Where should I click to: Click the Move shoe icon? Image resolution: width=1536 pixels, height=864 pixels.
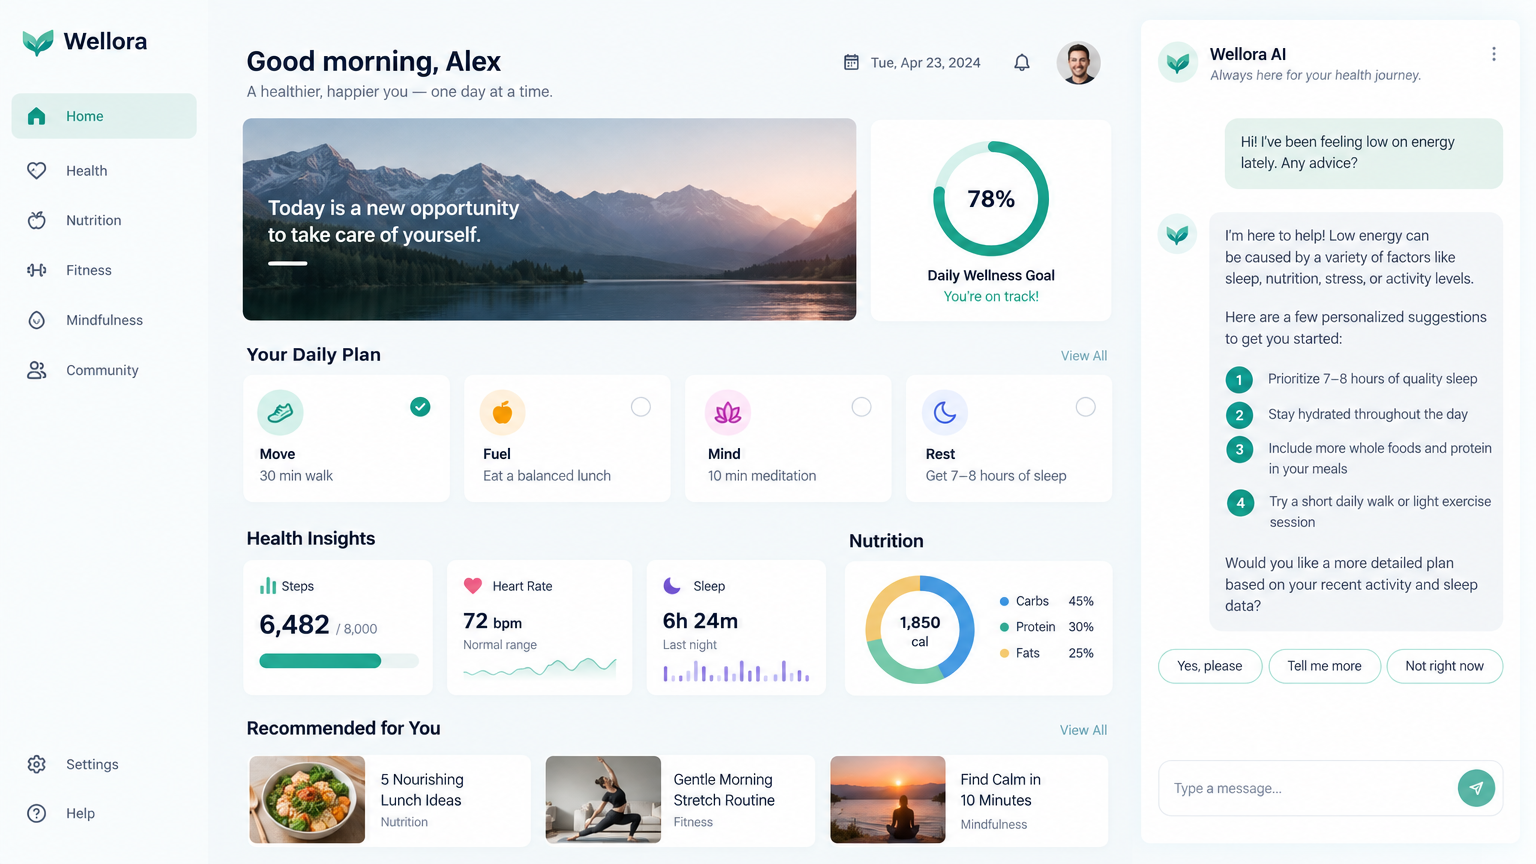tap(280, 412)
